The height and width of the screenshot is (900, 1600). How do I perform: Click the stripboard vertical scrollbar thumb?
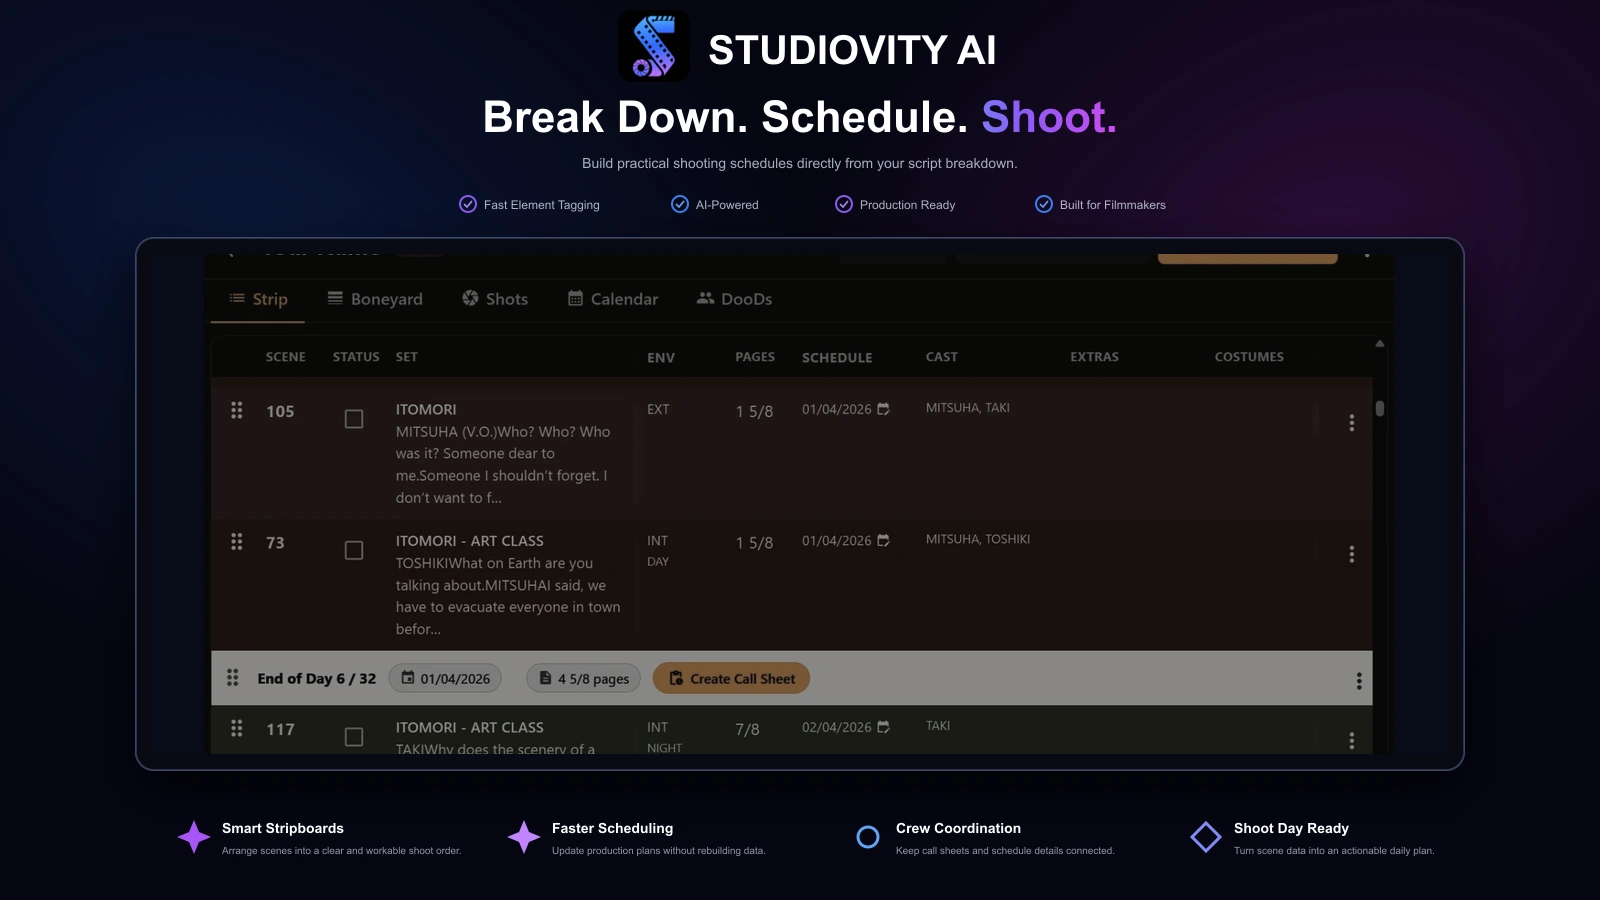tap(1380, 408)
